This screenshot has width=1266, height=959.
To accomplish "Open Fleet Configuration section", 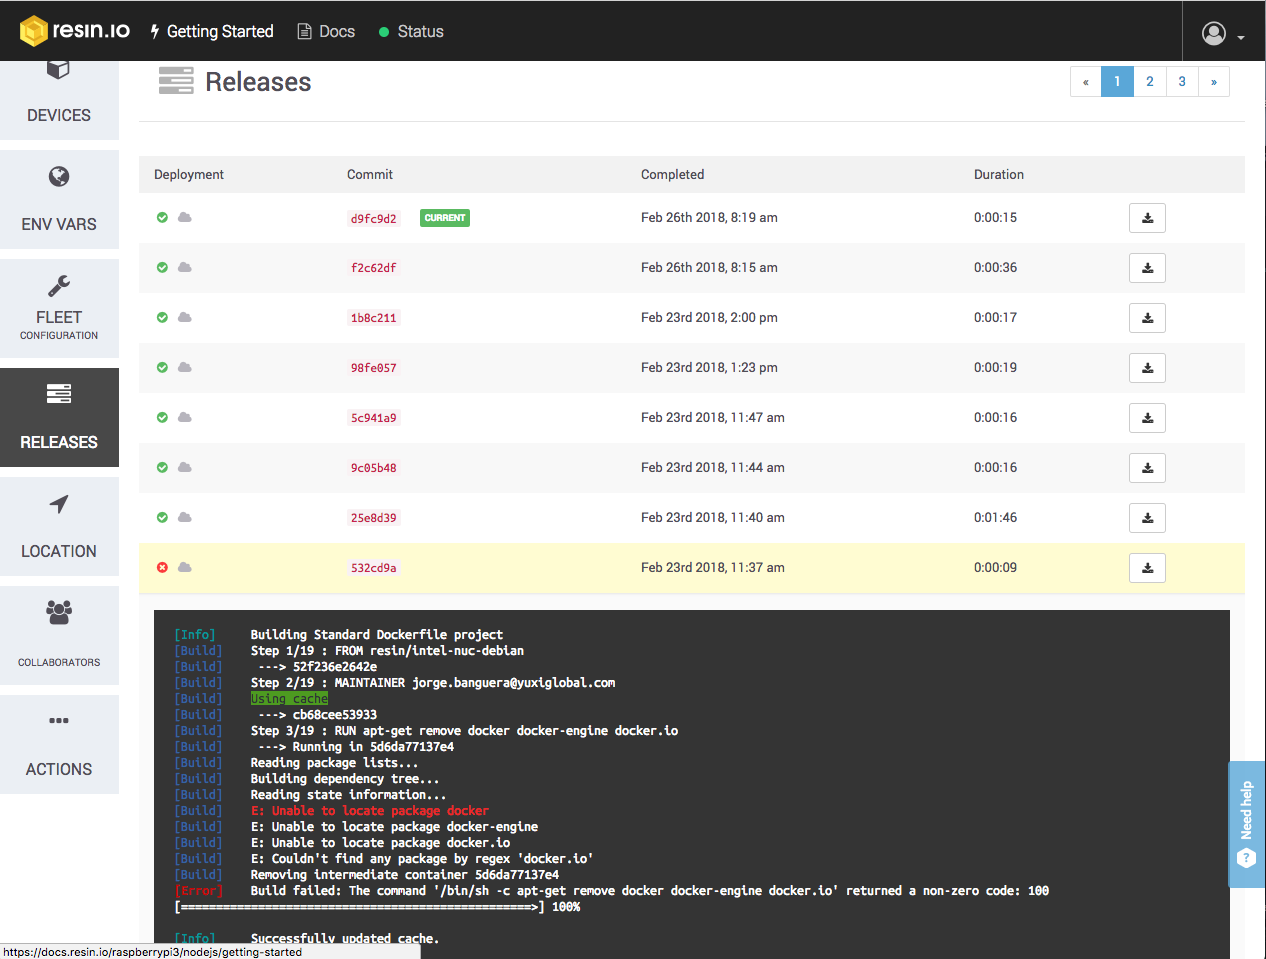I will click(59, 308).
